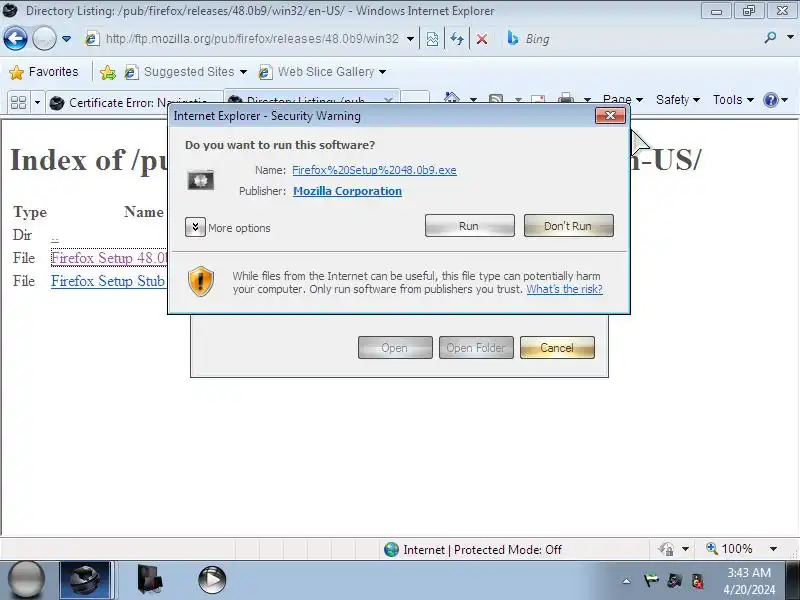This screenshot has height=600, width=800.
Task: Click the red Stop loading icon
Action: tap(482, 39)
